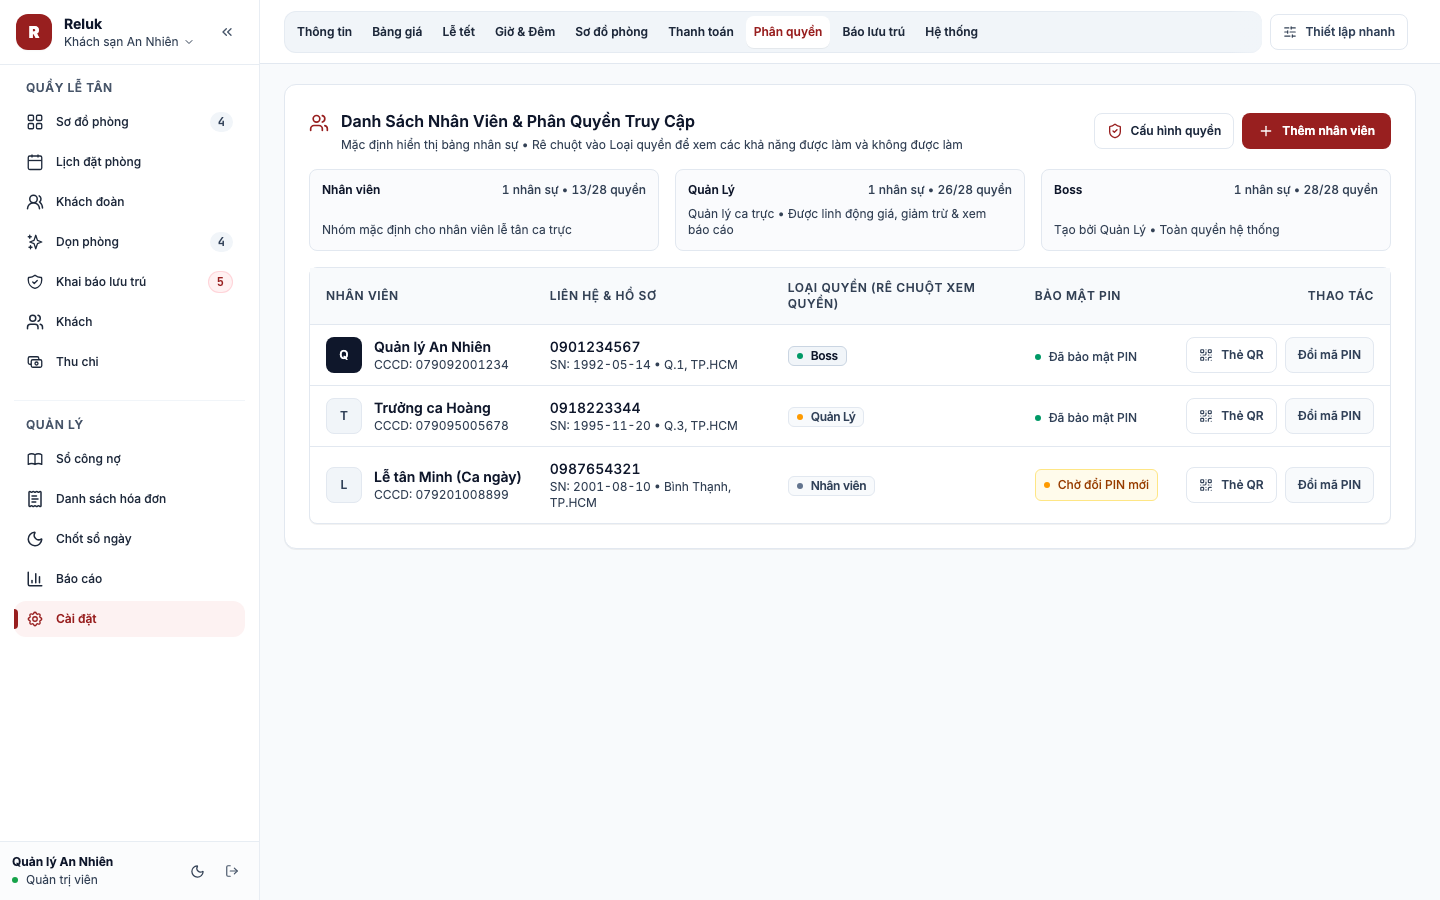The image size is (1440, 900).
Task: Open Sơ đồ phòng in sidebar
Action: coord(129,122)
